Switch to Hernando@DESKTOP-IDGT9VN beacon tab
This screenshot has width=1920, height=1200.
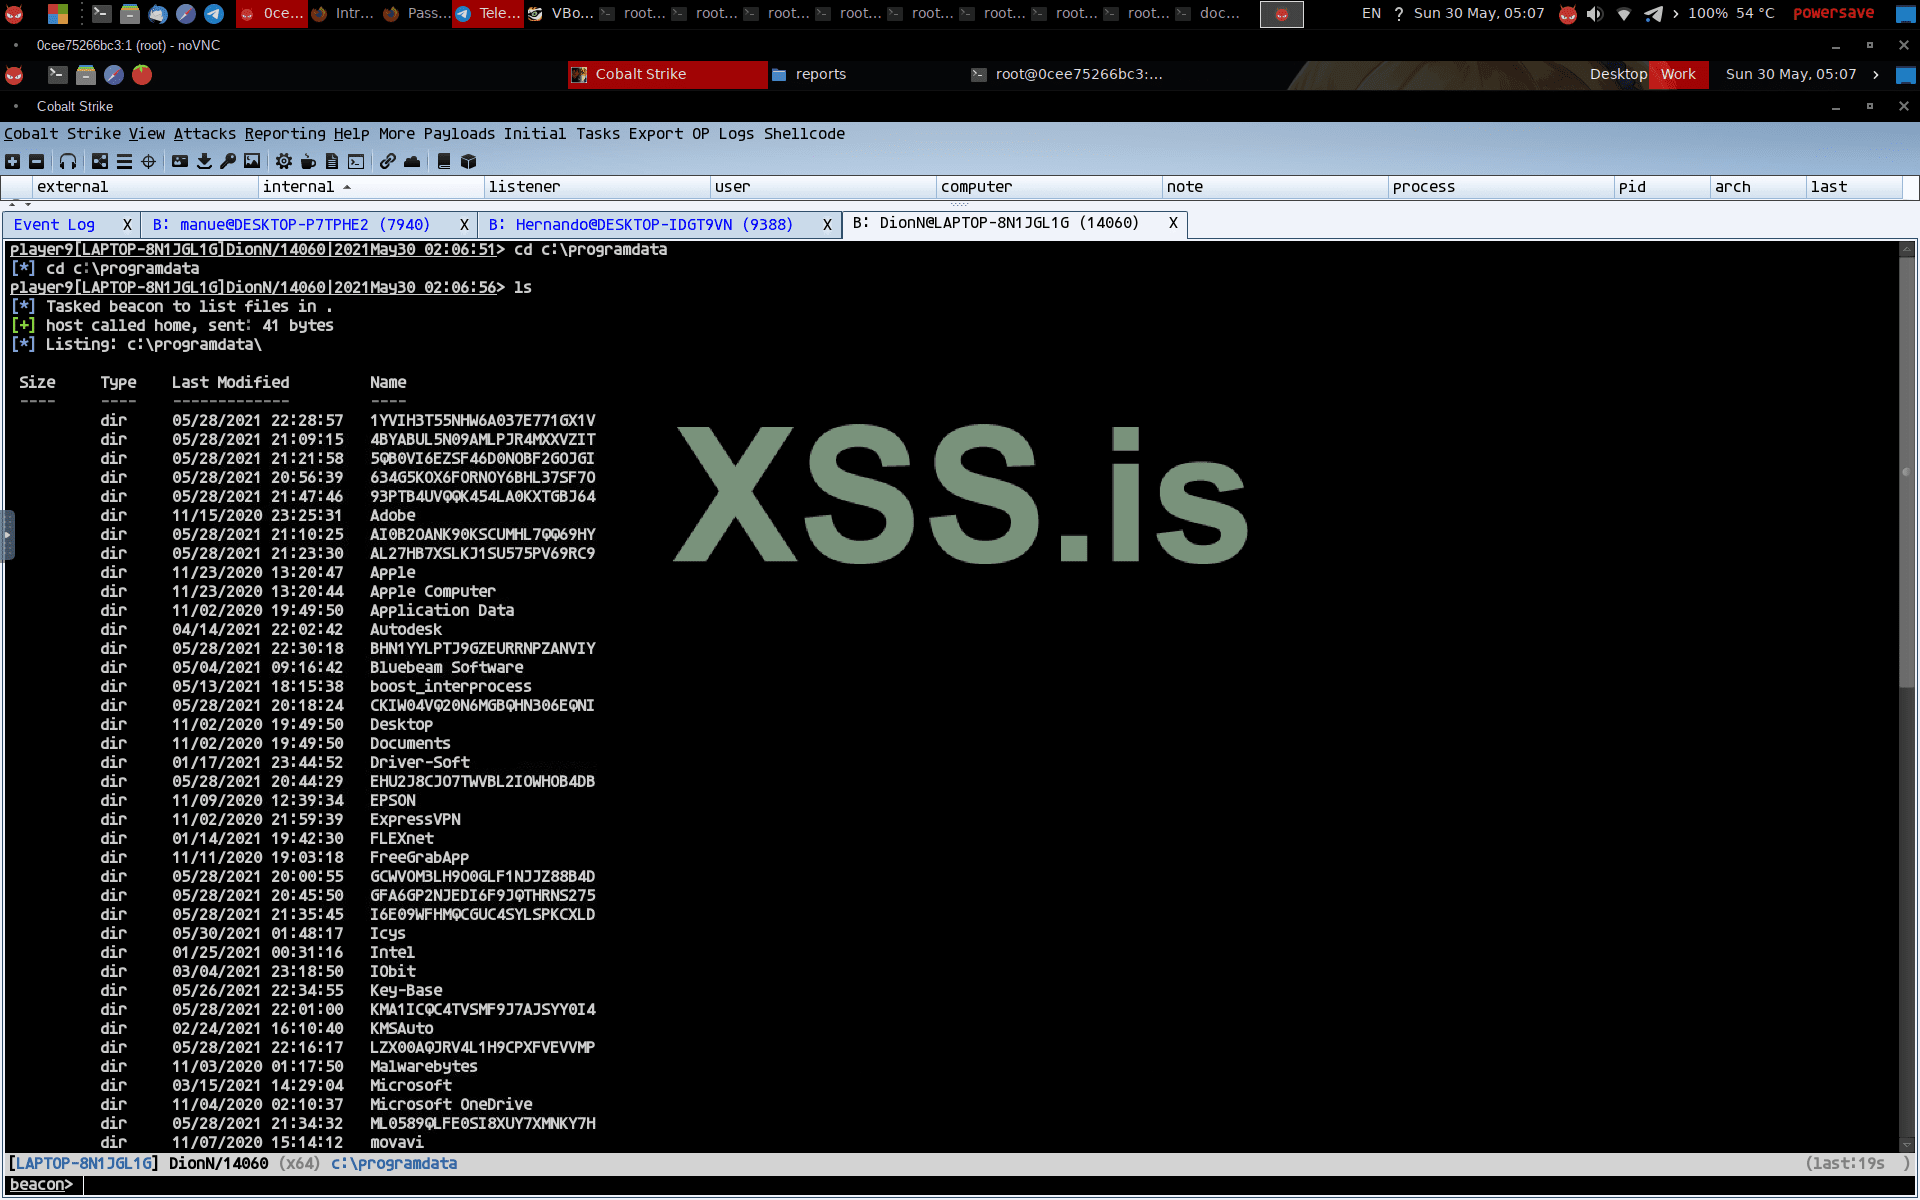(641, 225)
